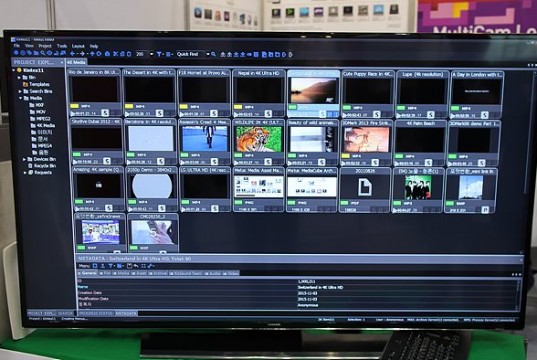
Task: Play the WILDLIFE IN 4K tiger clip
Action: tap(236, 162)
